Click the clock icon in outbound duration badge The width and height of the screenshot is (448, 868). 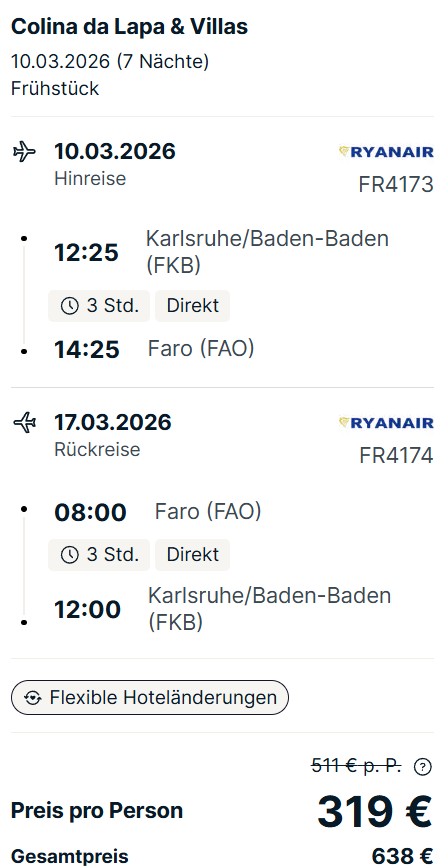click(x=69, y=306)
